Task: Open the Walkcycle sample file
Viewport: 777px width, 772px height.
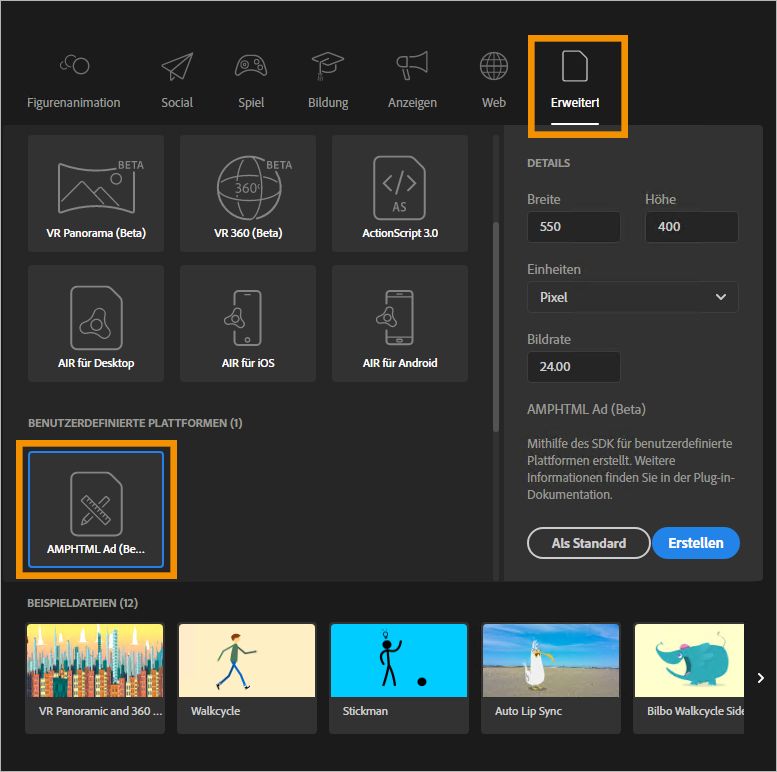Action: click(247, 678)
